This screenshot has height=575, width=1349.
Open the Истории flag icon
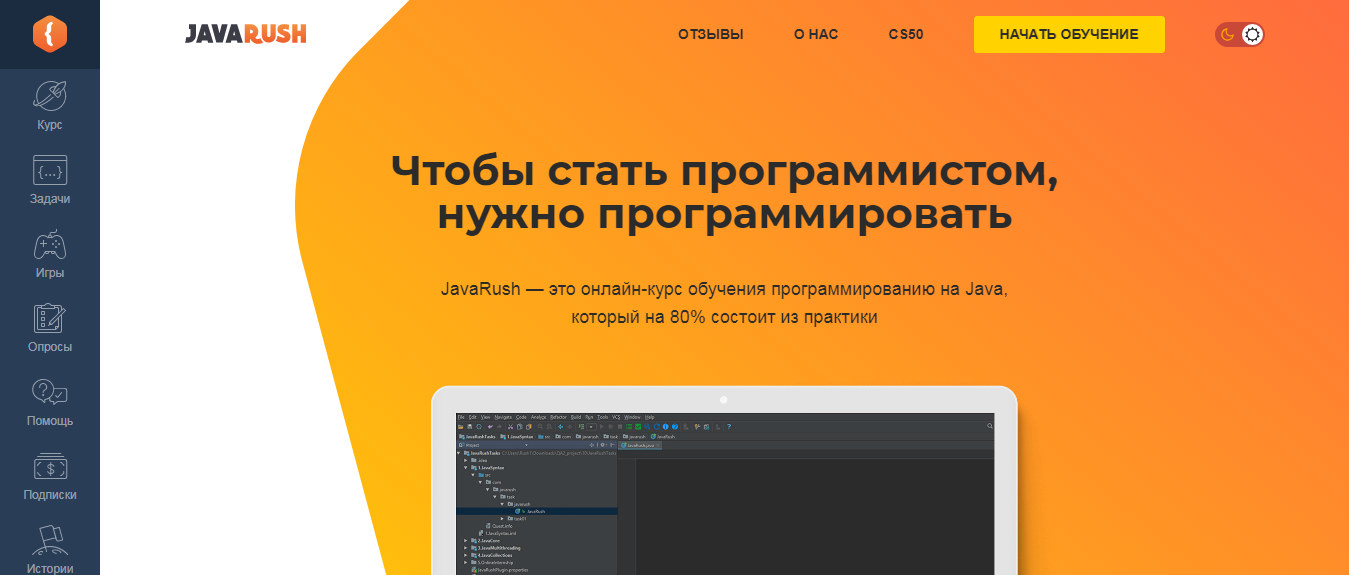coord(50,540)
